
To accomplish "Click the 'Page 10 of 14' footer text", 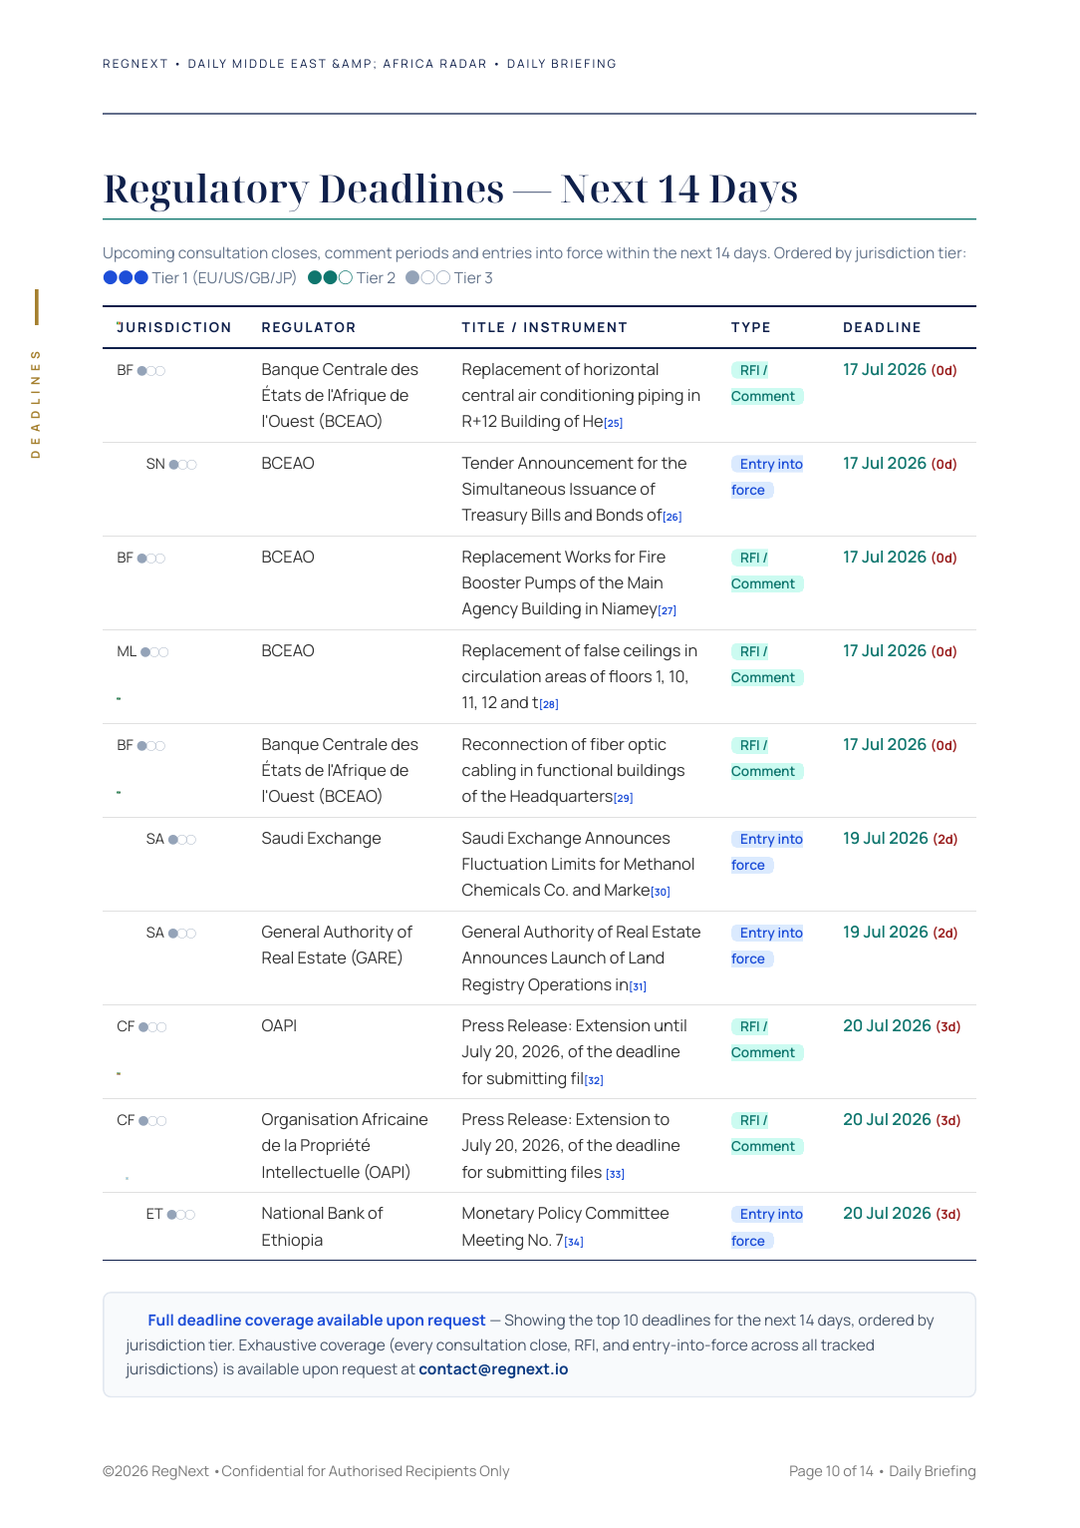I will pos(831,1471).
